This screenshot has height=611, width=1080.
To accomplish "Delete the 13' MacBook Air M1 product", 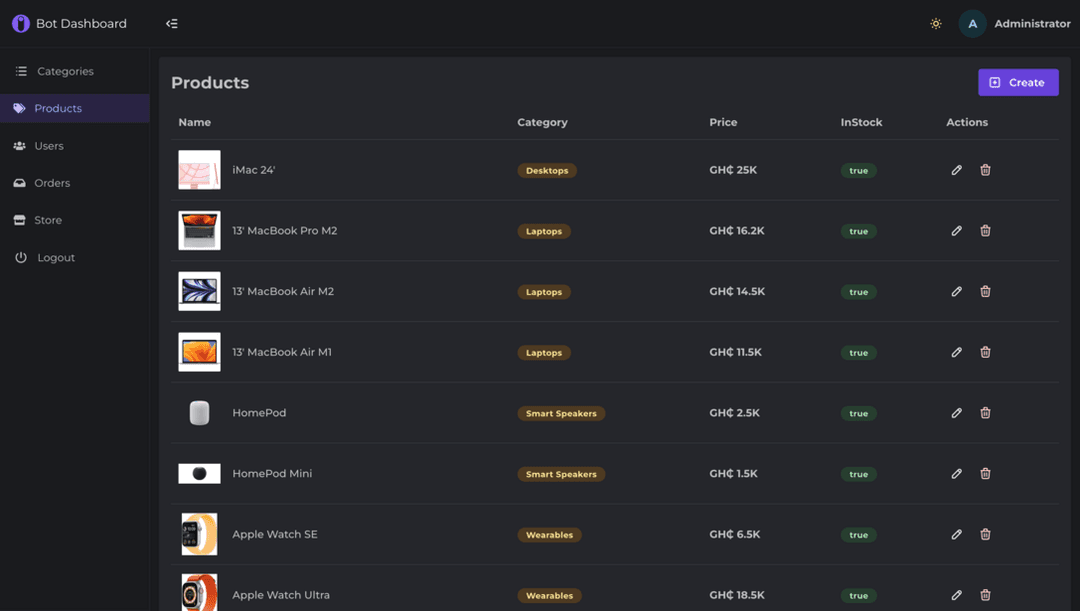I will [986, 352].
